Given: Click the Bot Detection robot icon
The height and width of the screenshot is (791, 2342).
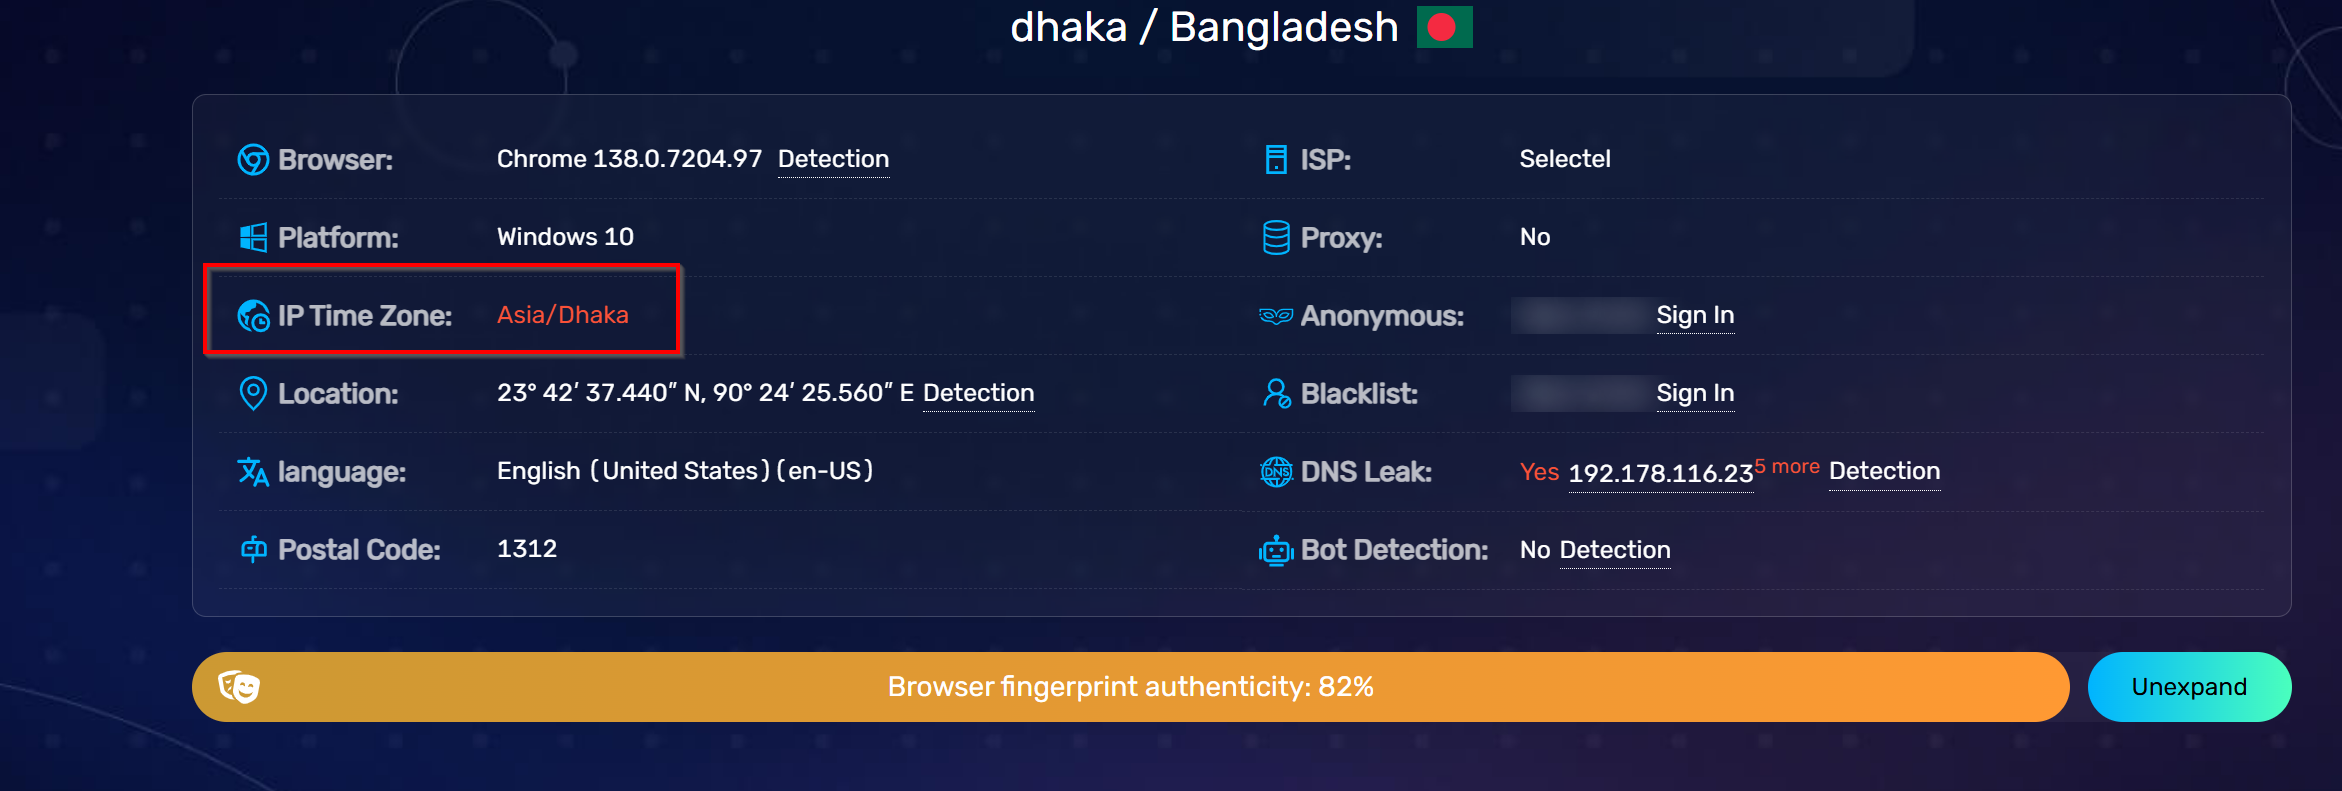Looking at the screenshot, I should coord(1276,550).
